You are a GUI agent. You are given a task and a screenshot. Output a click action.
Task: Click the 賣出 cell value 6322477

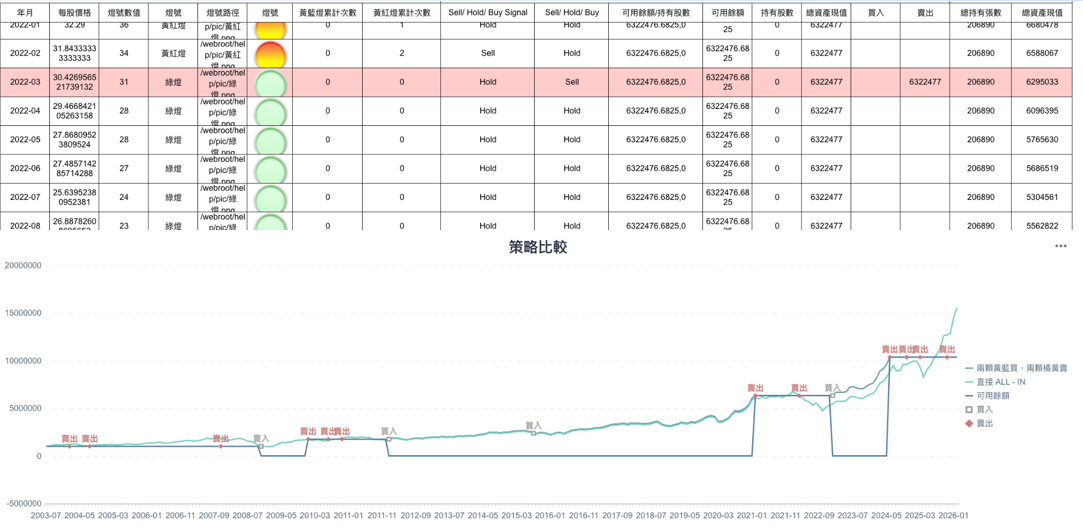click(924, 83)
